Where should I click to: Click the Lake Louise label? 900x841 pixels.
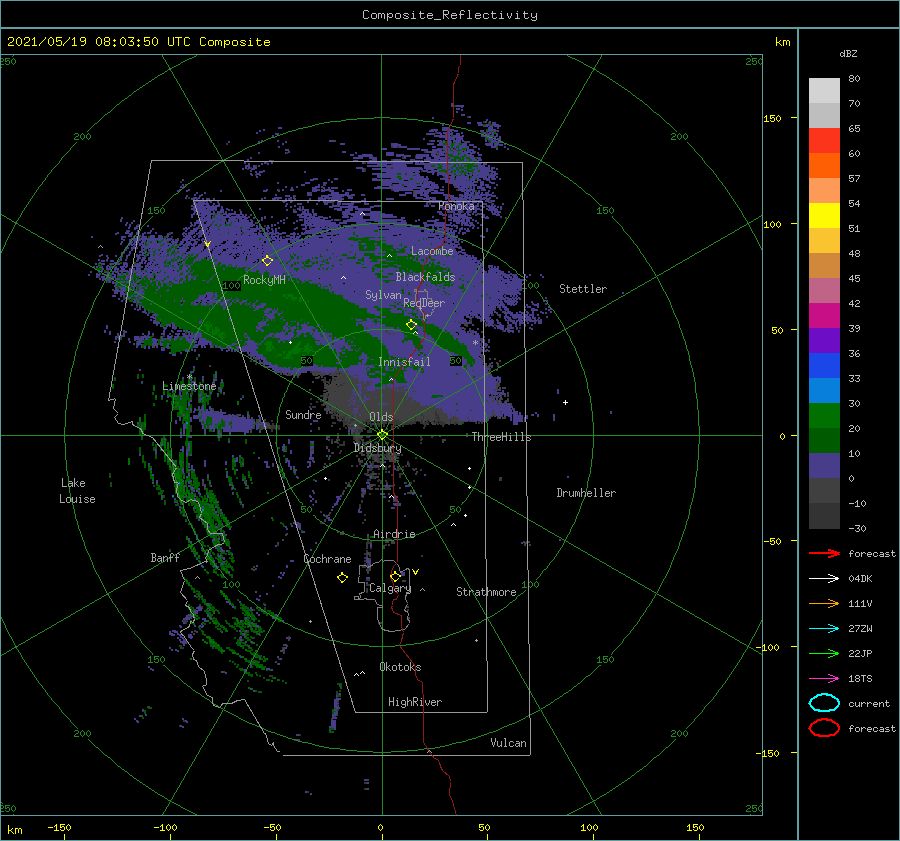[x=77, y=491]
